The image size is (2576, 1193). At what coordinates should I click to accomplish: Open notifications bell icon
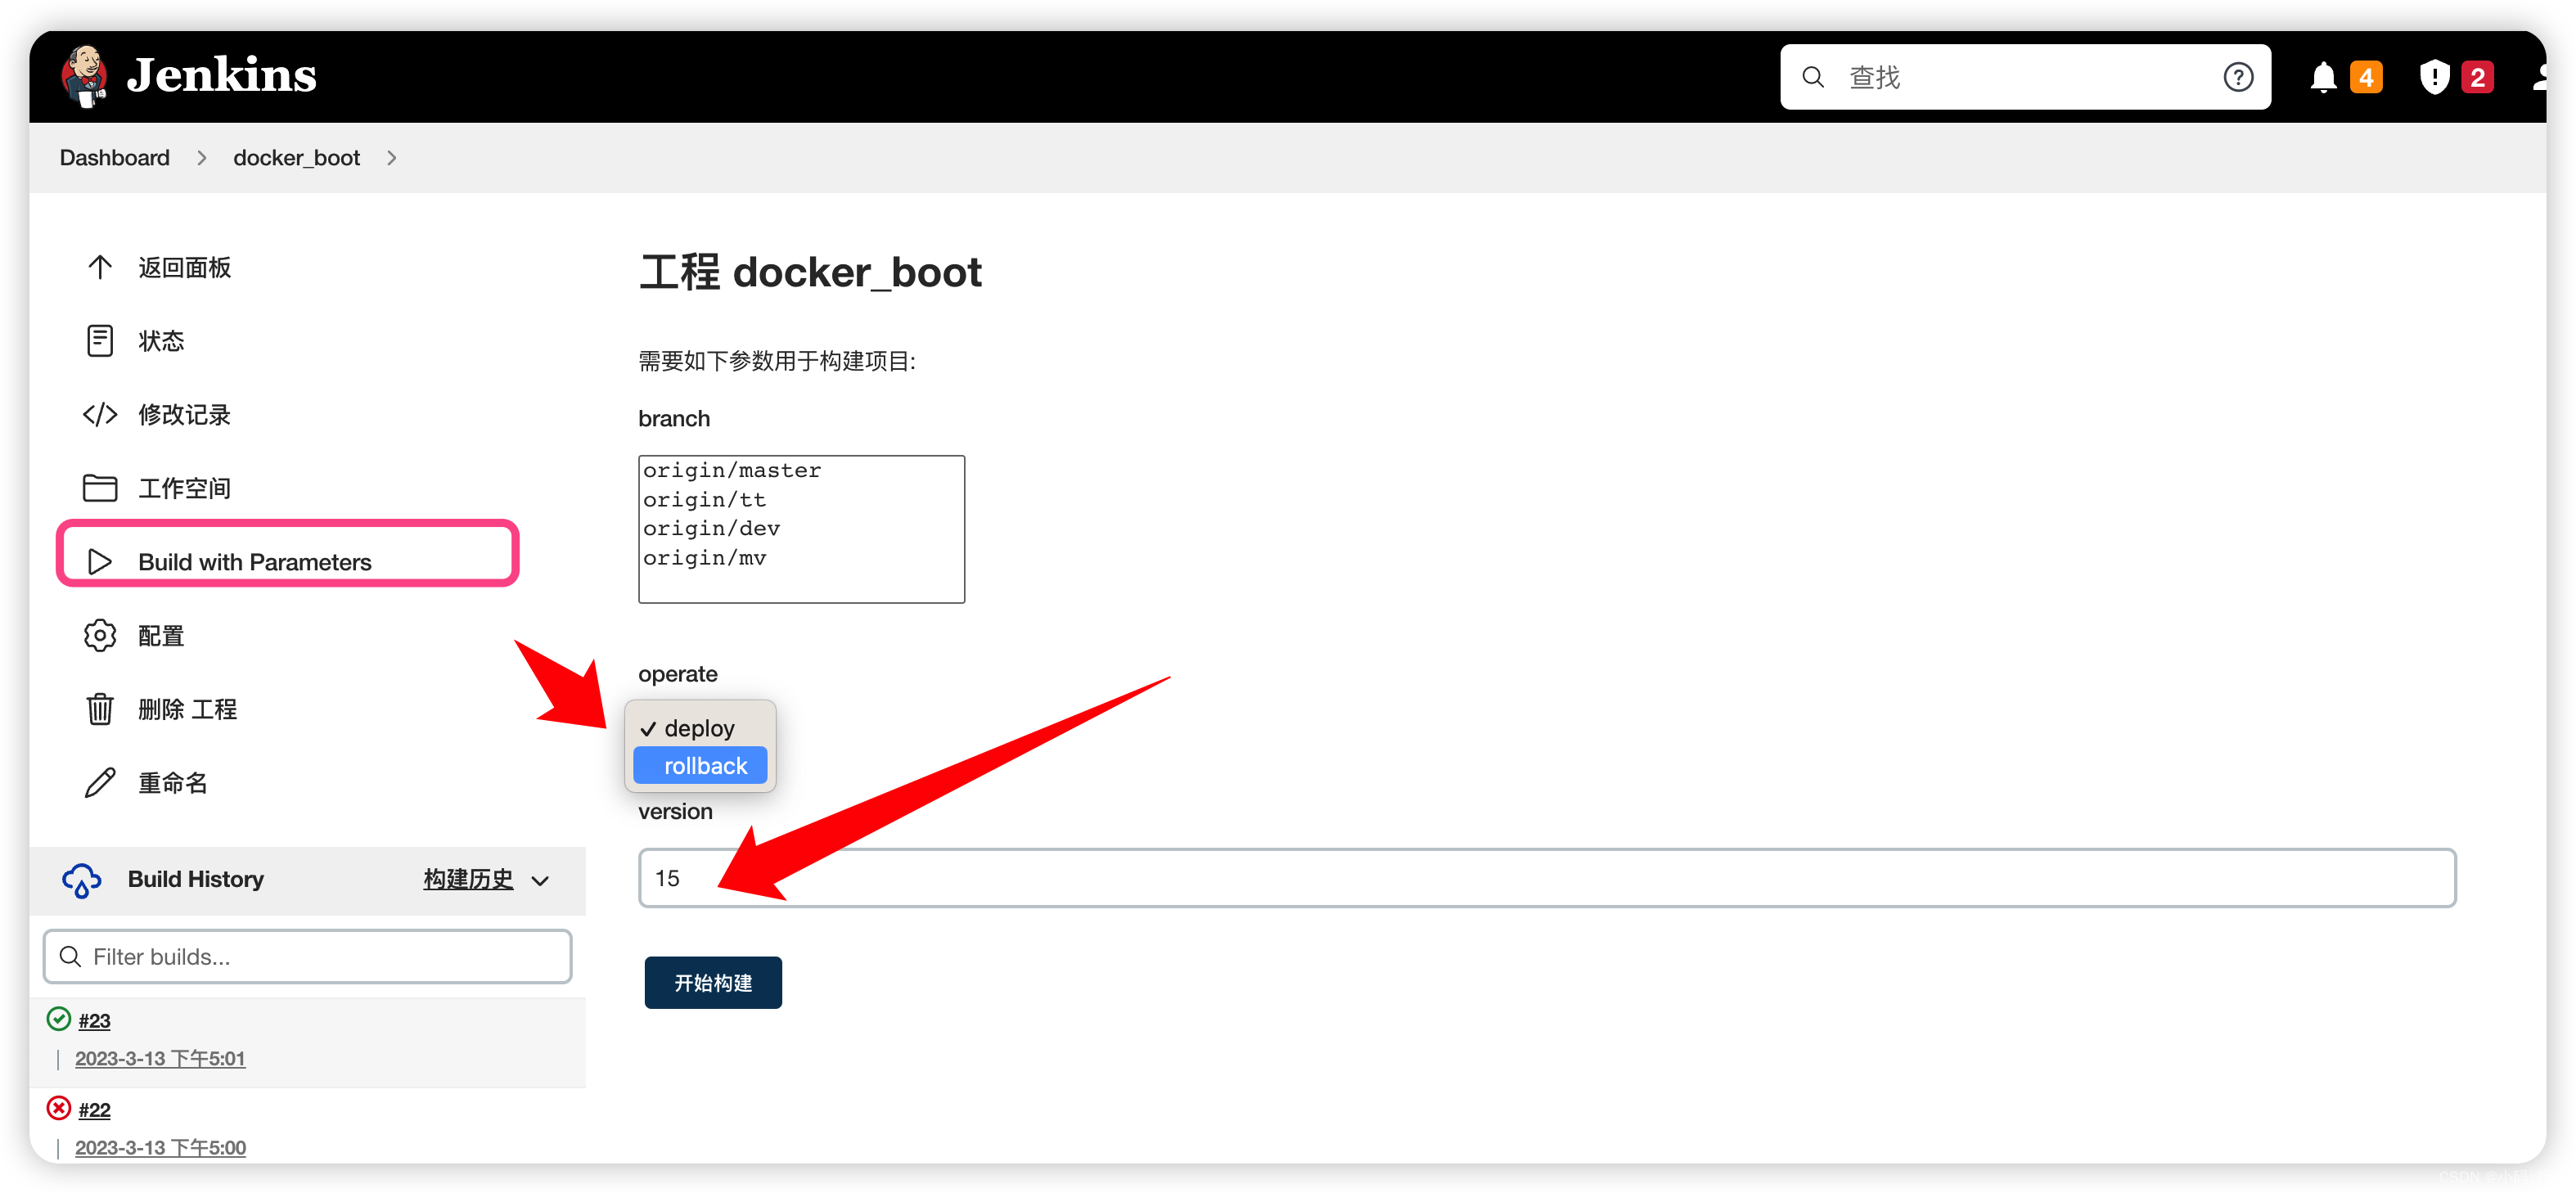(2322, 77)
